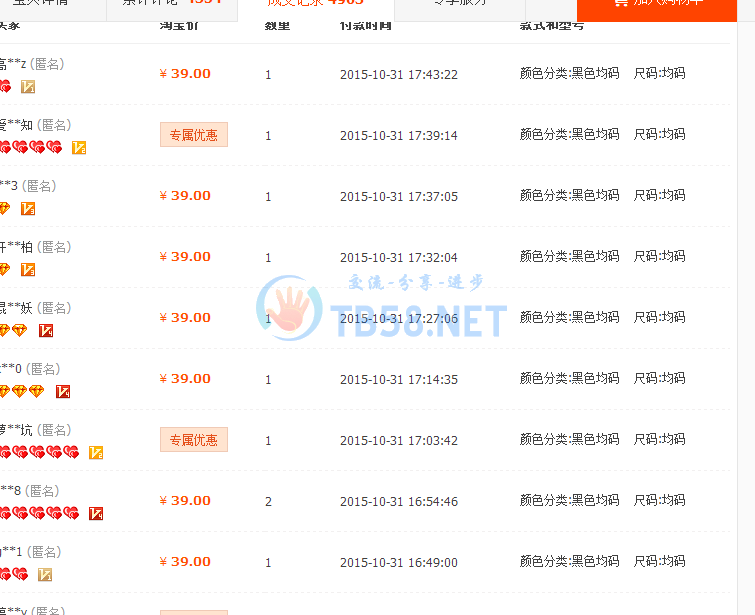
Task: Click four-heart credit rating under 爱**知
Action: click(x=31, y=147)
